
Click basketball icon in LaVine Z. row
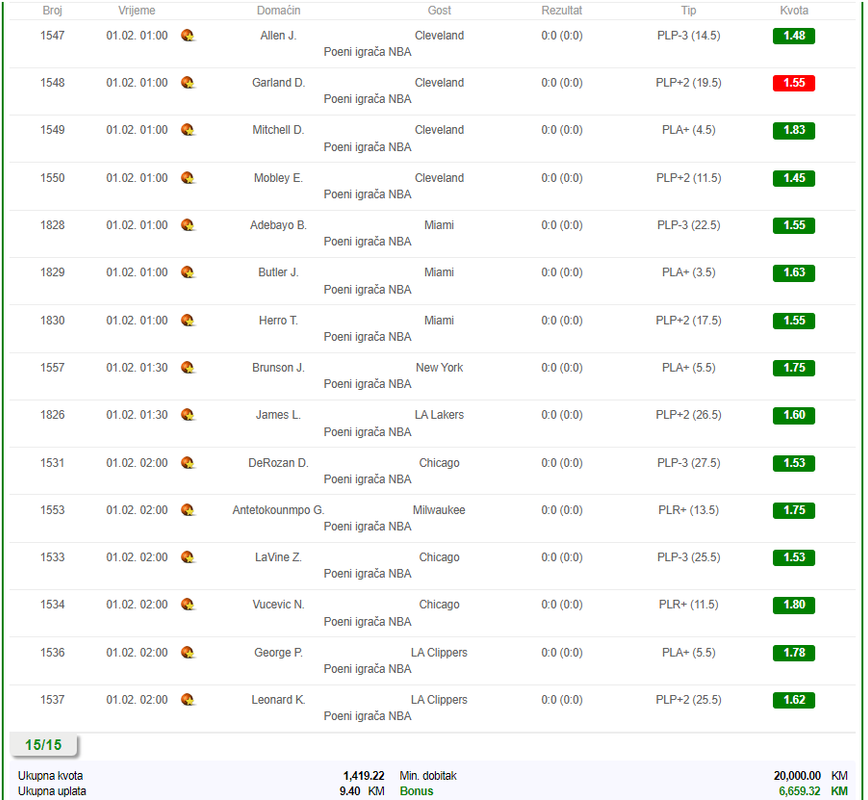coord(188,557)
